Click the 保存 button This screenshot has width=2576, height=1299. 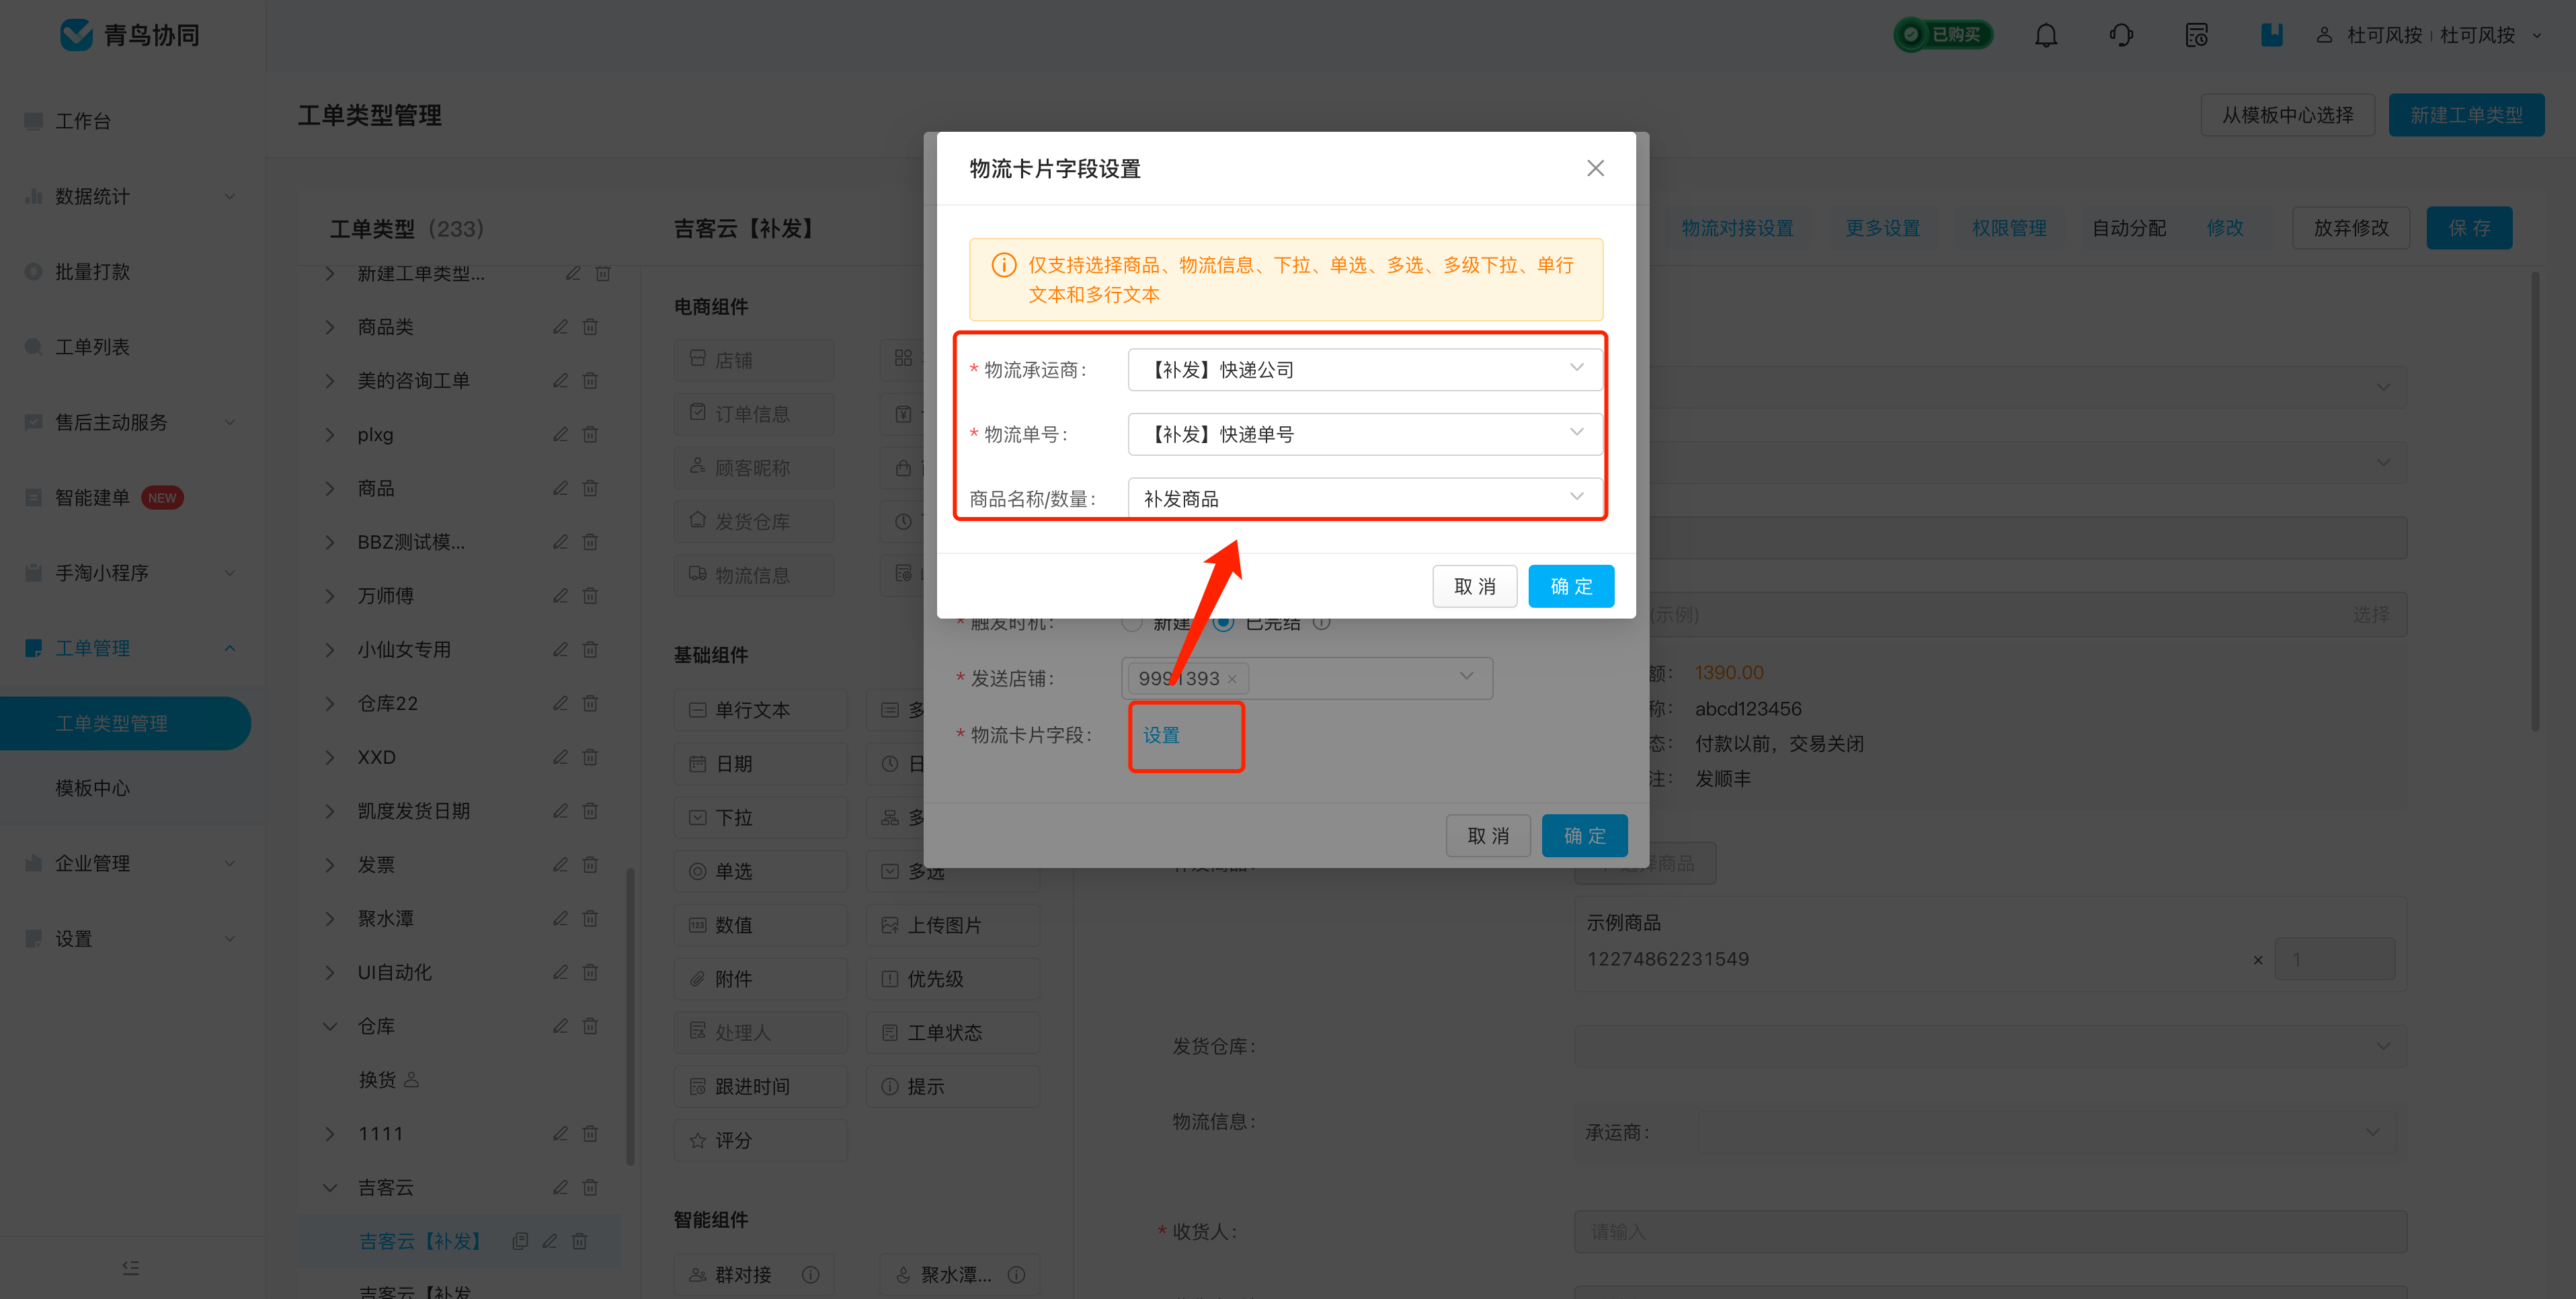(2469, 228)
